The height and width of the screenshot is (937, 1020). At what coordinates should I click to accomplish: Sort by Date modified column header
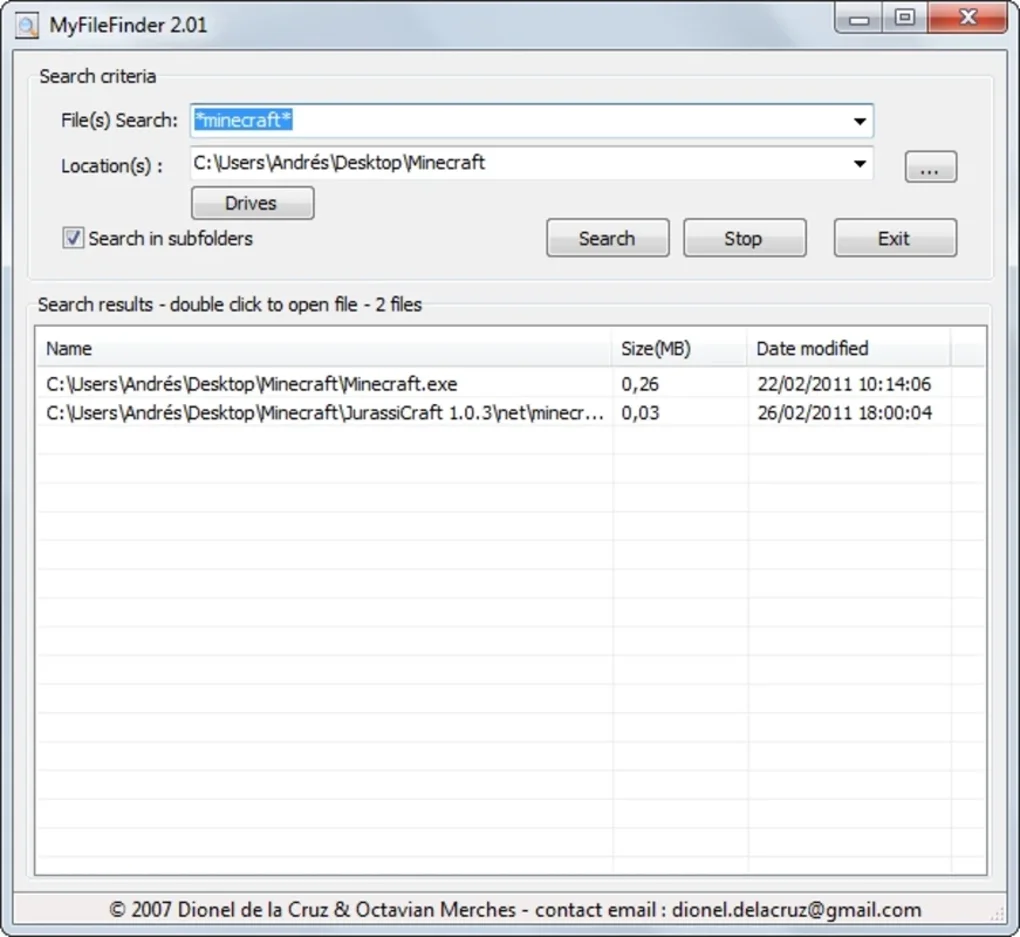(848, 348)
